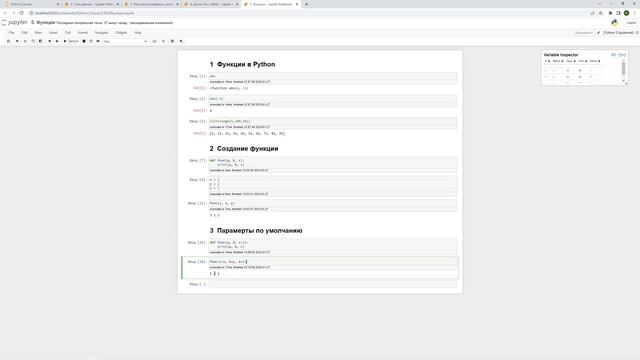Select the code cell containing abs

[x=333, y=76]
